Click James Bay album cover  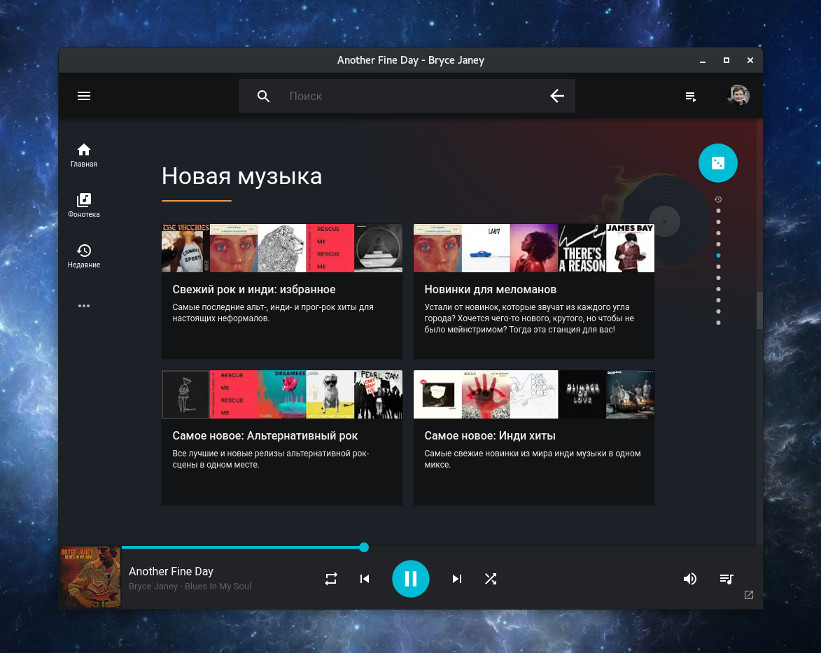click(x=630, y=248)
